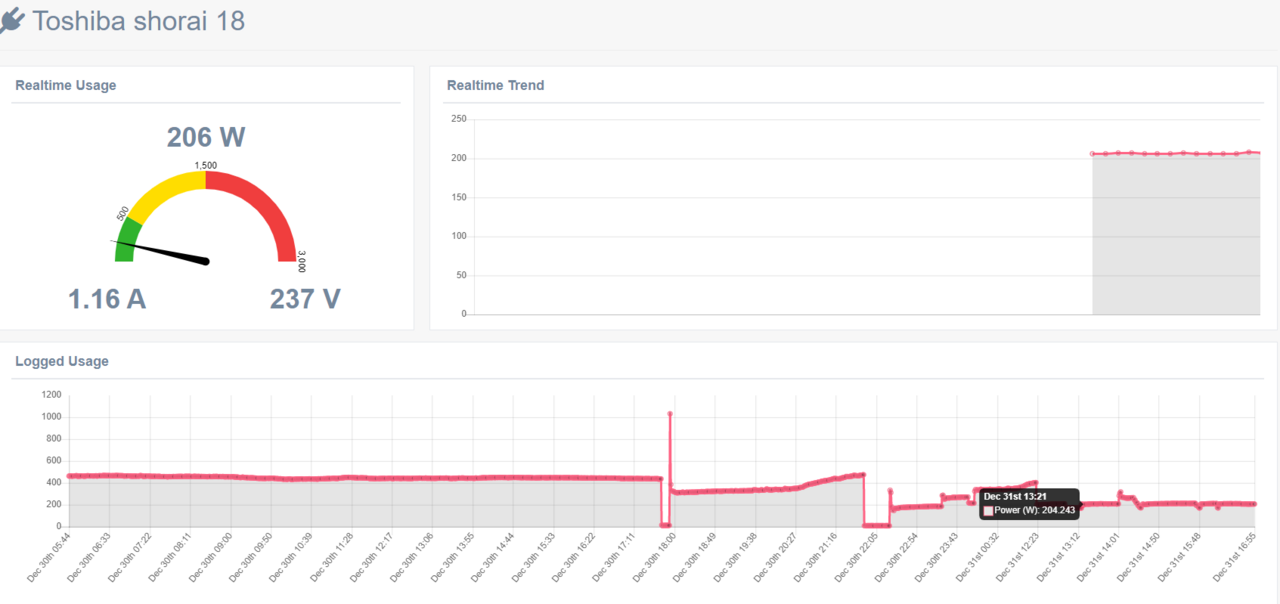Click the pink legend square in the tooltip

(x=988, y=510)
